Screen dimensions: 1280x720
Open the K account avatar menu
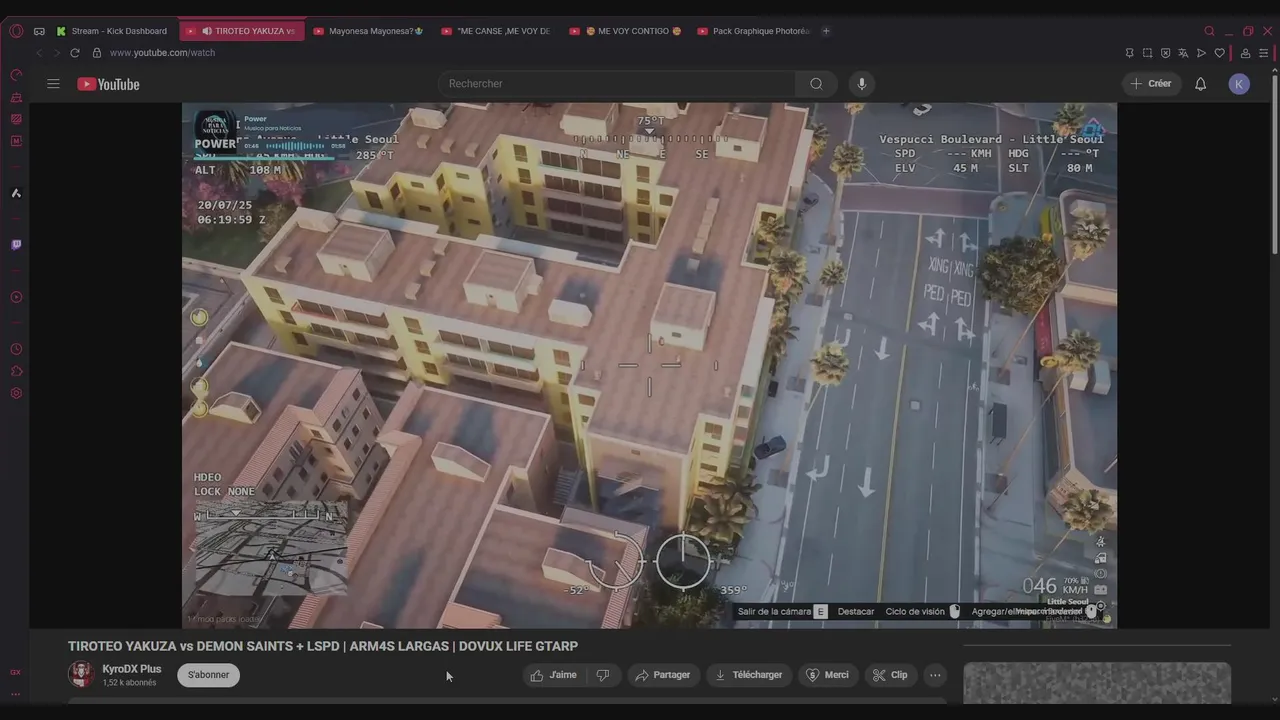tap(1239, 84)
